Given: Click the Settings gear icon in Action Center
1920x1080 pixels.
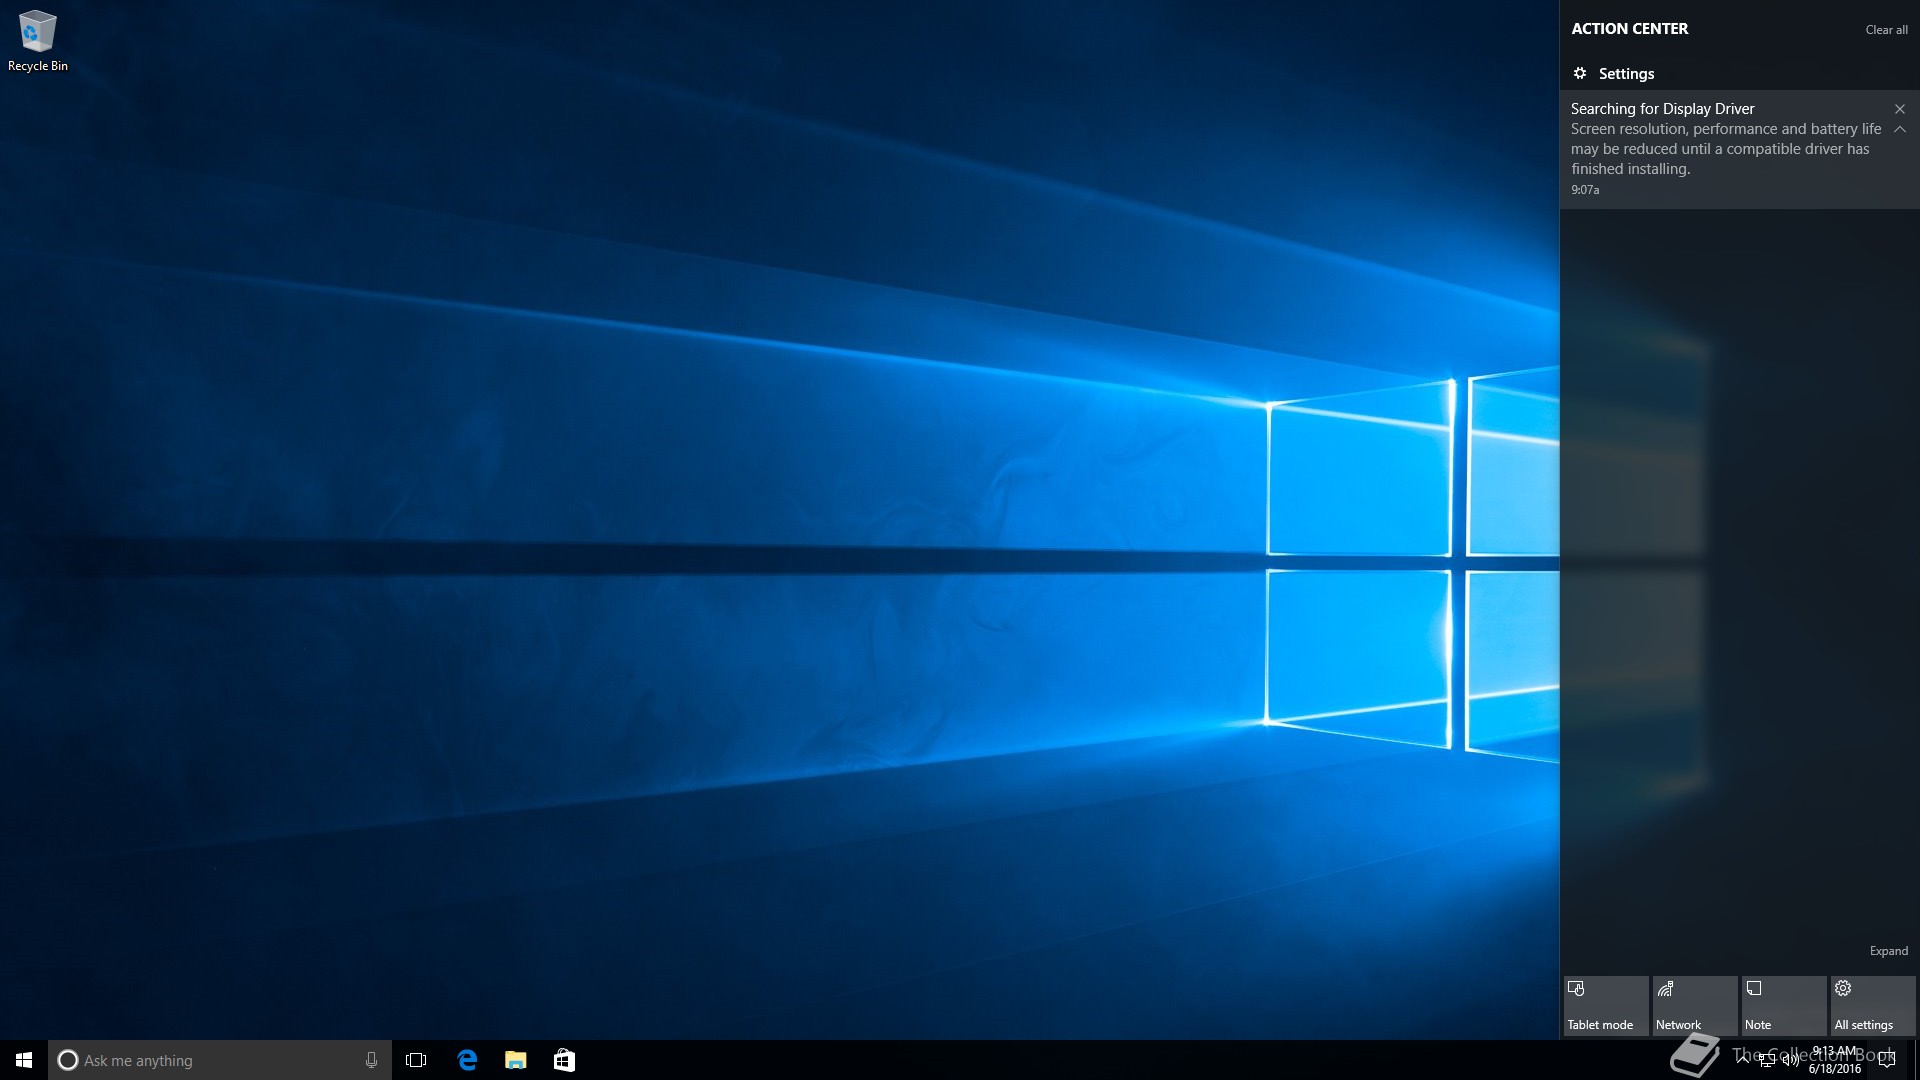Looking at the screenshot, I should tap(1580, 73).
